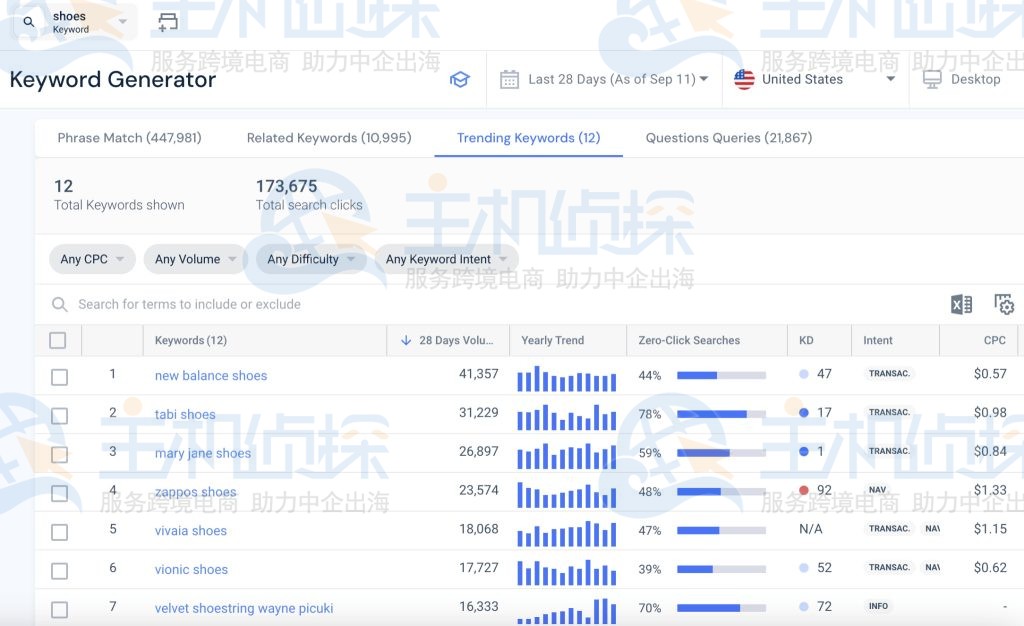Check the select-all box in the table header
The width and height of the screenshot is (1024, 626).
click(58, 339)
